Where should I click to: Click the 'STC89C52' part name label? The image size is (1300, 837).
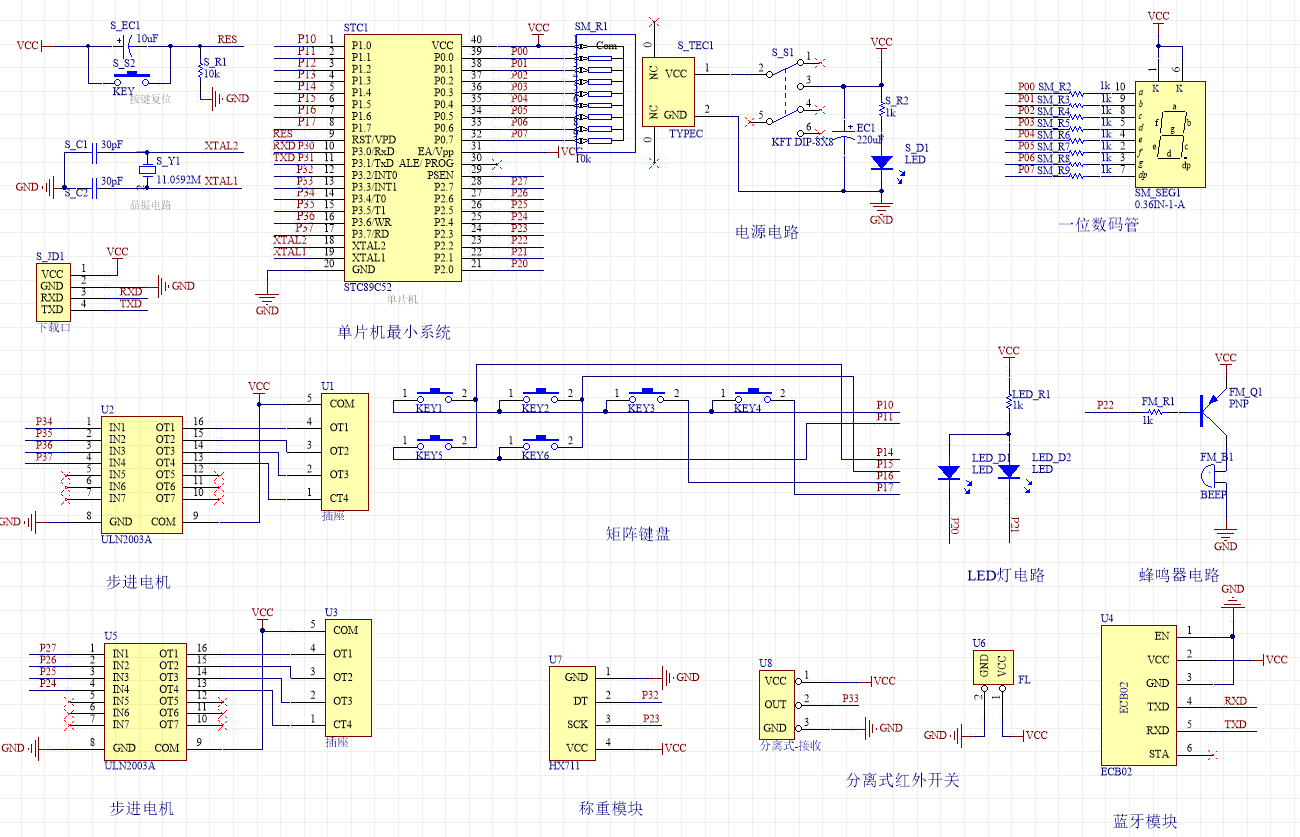coord(370,287)
